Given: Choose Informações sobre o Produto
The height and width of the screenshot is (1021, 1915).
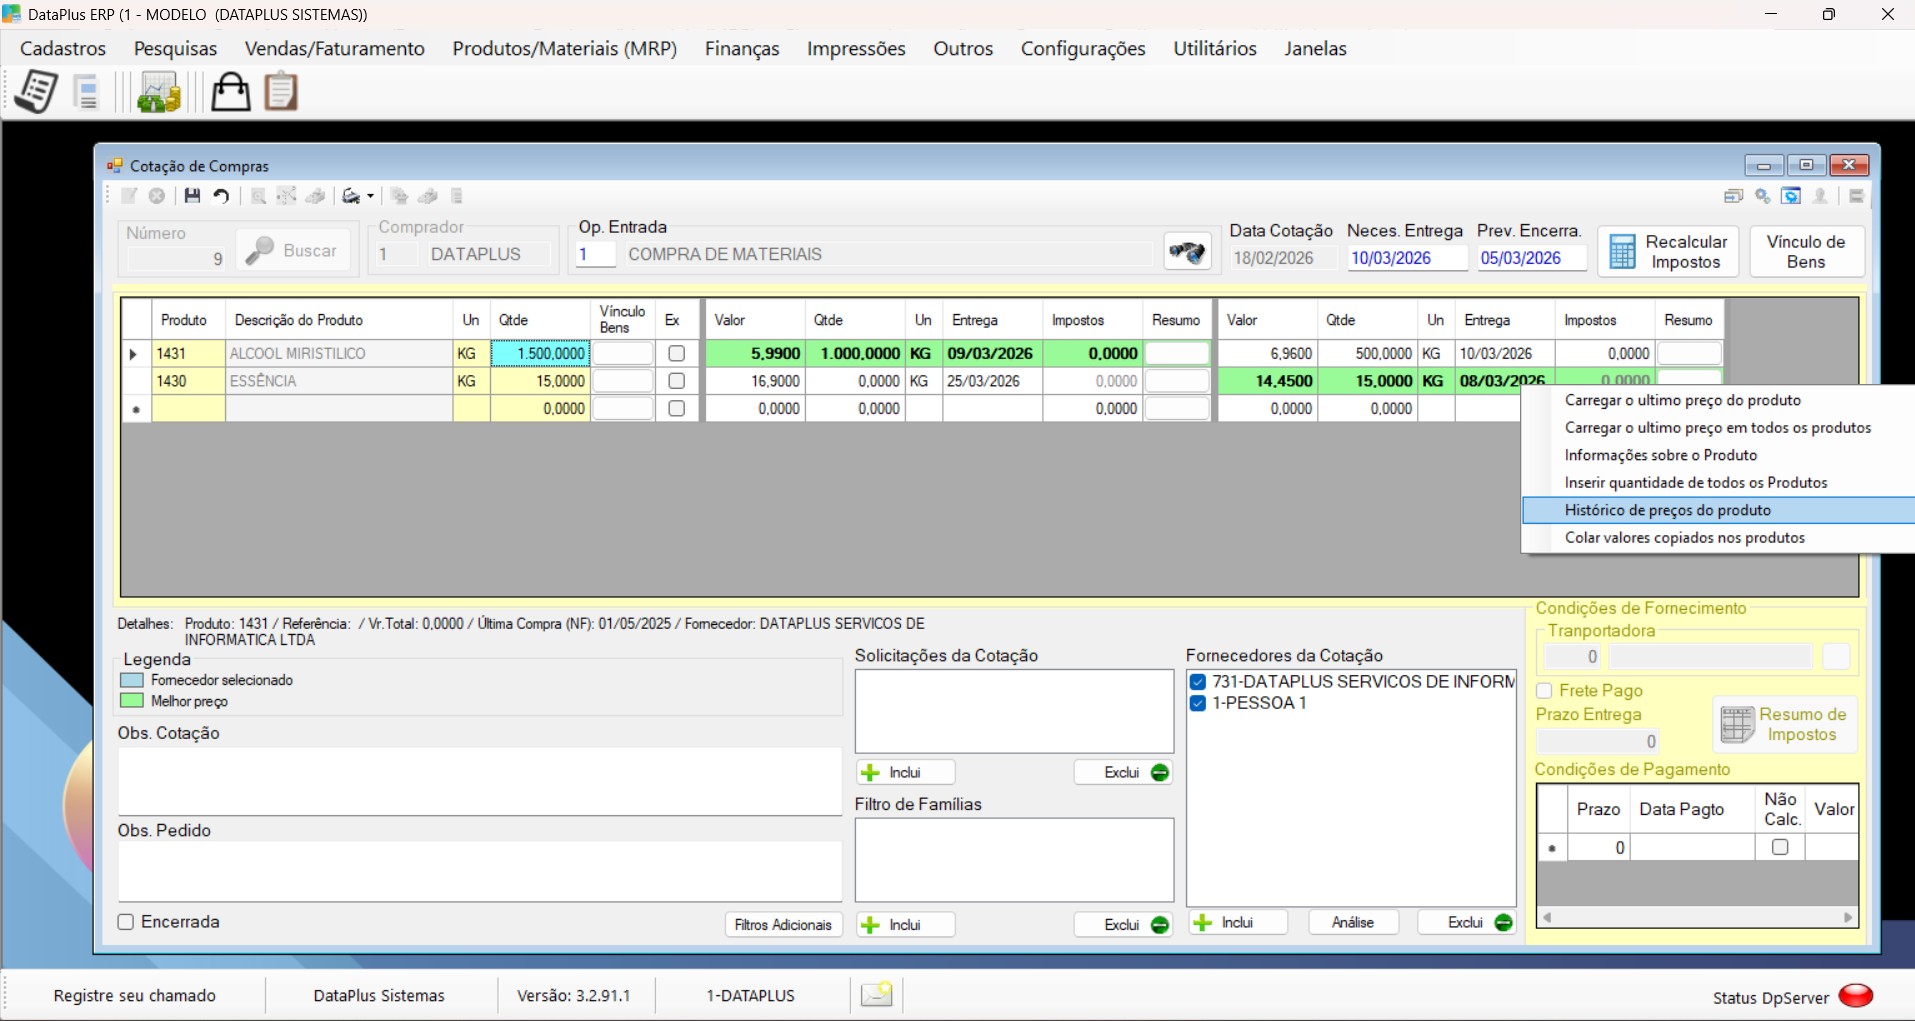Looking at the screenshot, I should coord(1717,455).
